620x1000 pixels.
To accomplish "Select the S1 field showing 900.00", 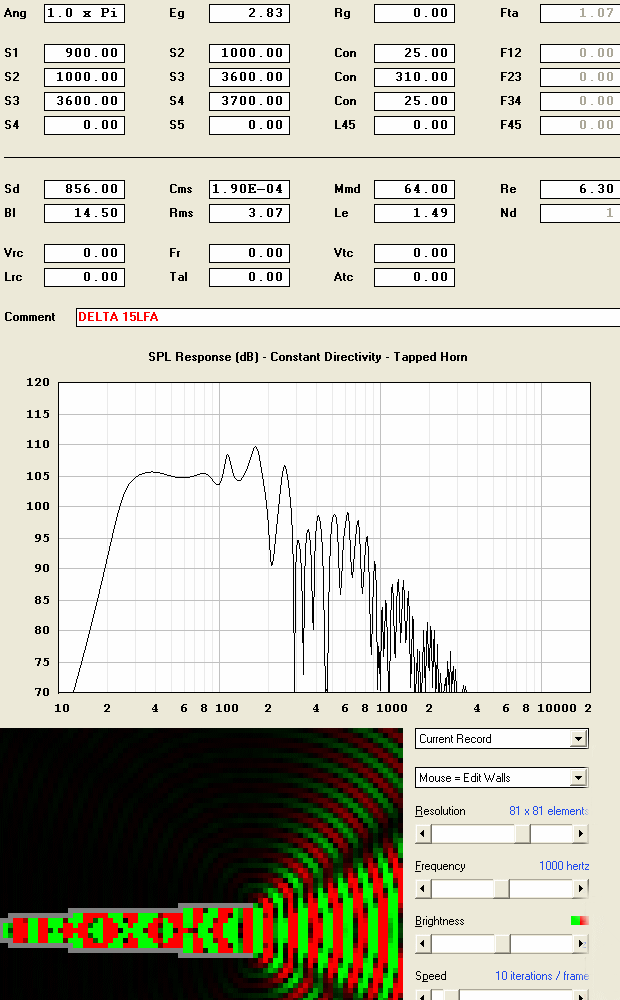I will click(84, 53).
